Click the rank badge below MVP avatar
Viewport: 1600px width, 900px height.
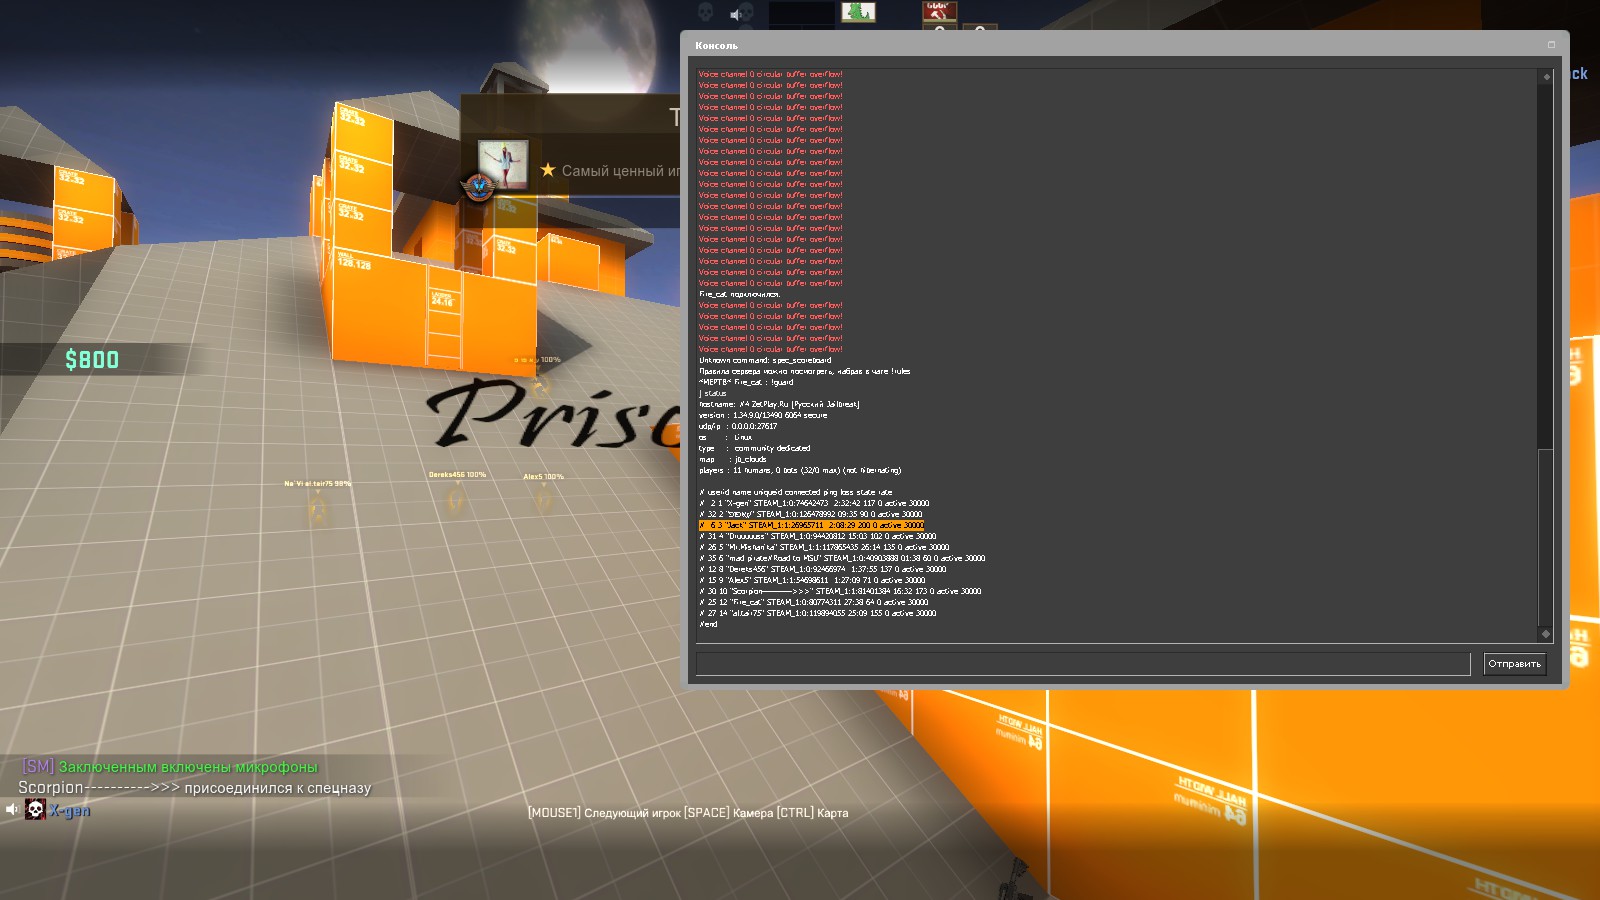478,187
